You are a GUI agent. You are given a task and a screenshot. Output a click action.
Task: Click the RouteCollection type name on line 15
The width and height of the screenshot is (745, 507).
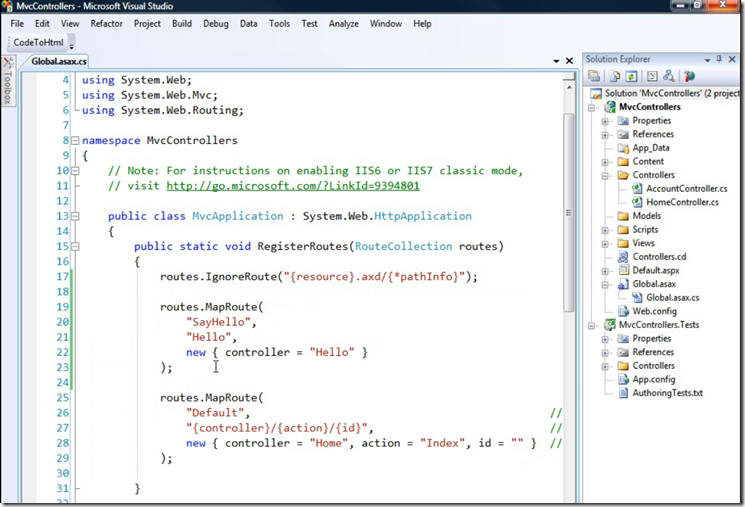click(403, 246)
